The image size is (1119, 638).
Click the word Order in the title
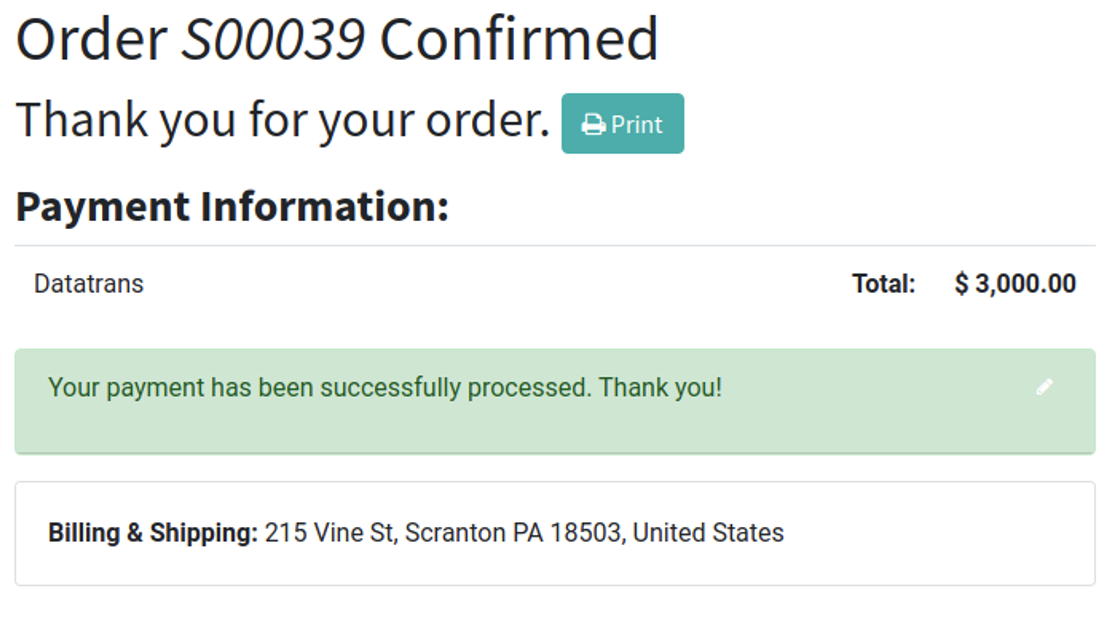click(x=92, y=40)
